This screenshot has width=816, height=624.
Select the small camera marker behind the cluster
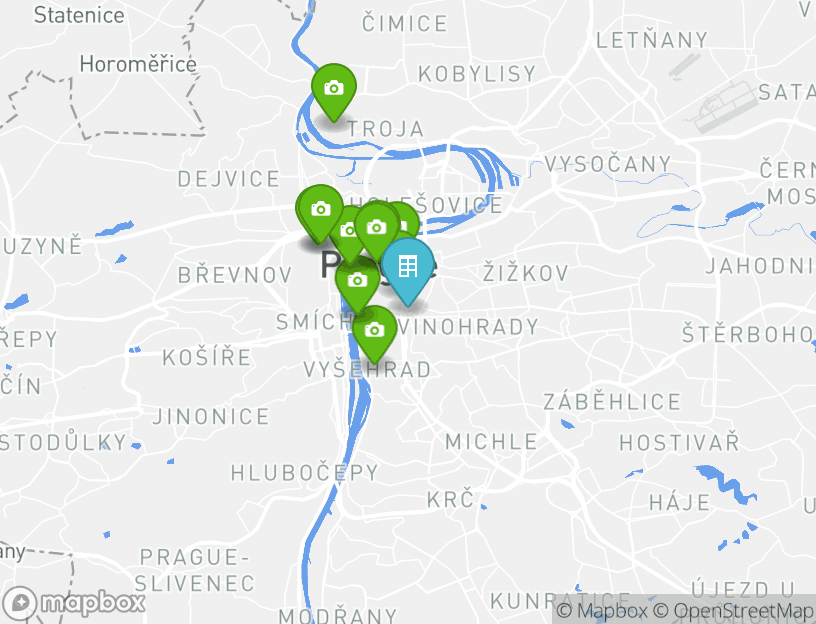coord(347,234)
